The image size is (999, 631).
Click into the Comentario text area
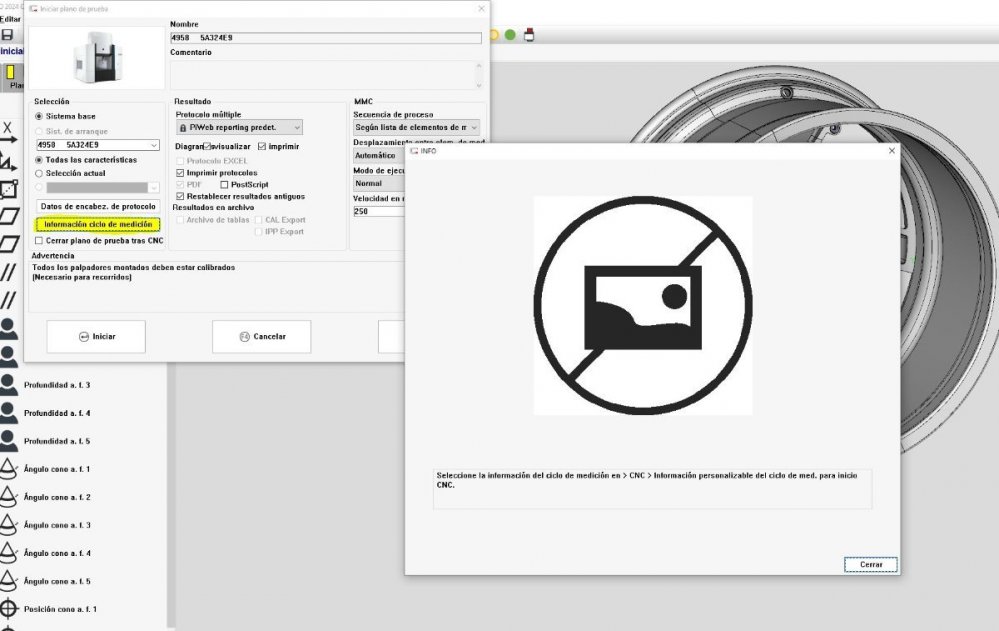pos(322,75)
